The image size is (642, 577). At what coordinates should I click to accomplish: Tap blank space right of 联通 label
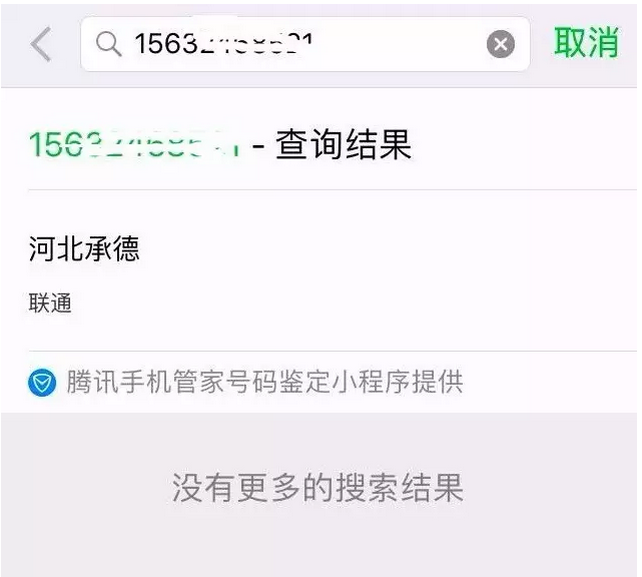(352, 303)
